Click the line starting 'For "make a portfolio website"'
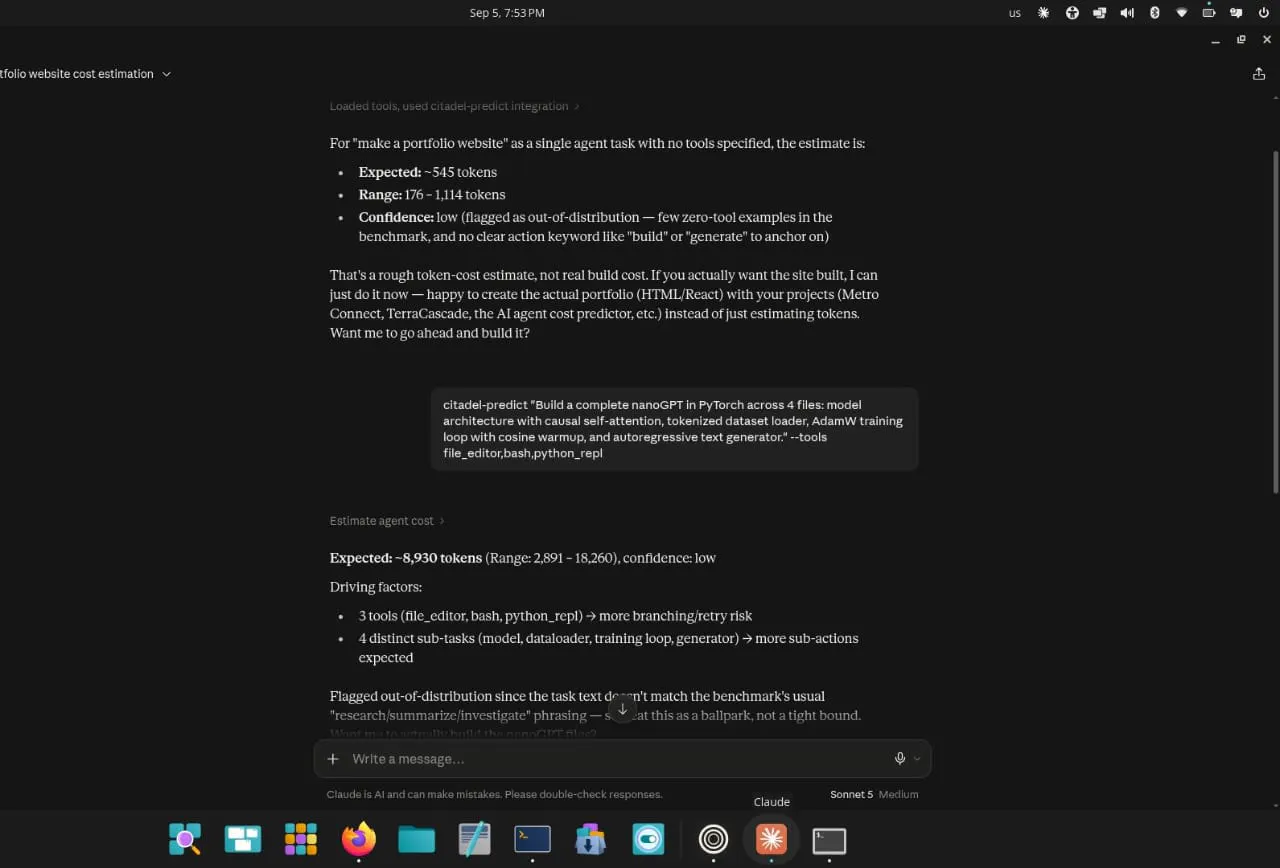 click(x=597, y=143)
